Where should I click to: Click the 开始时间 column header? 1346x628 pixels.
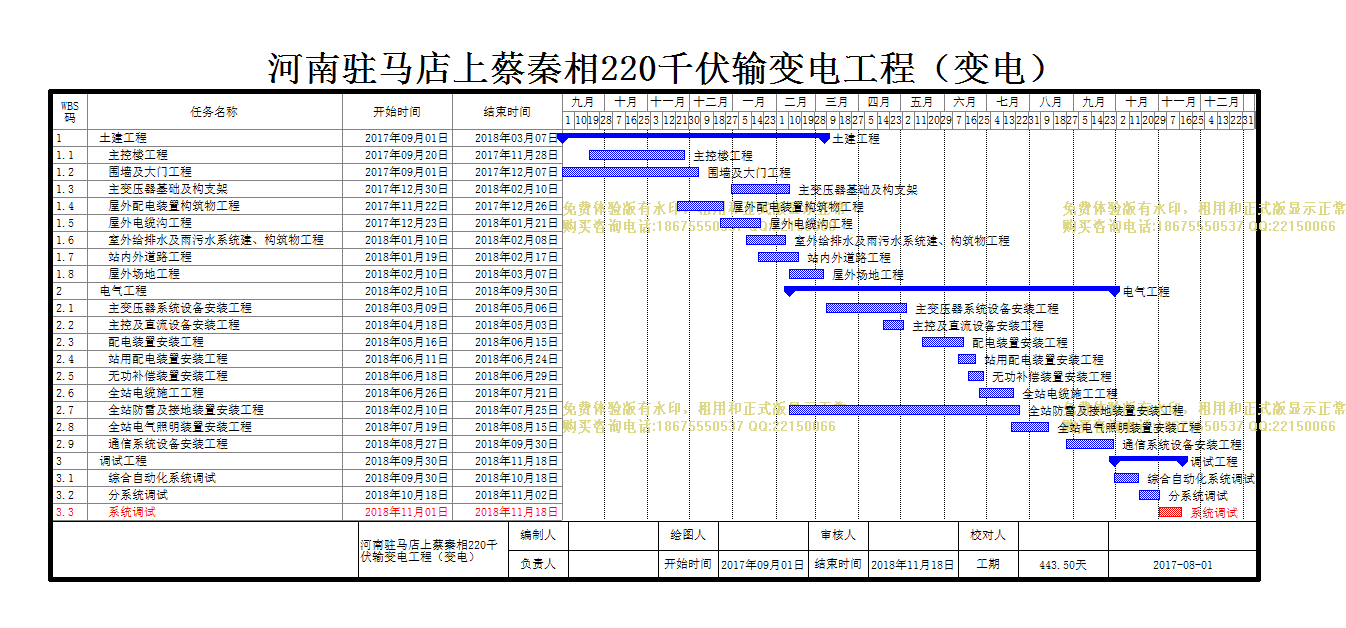click(397, 112)
